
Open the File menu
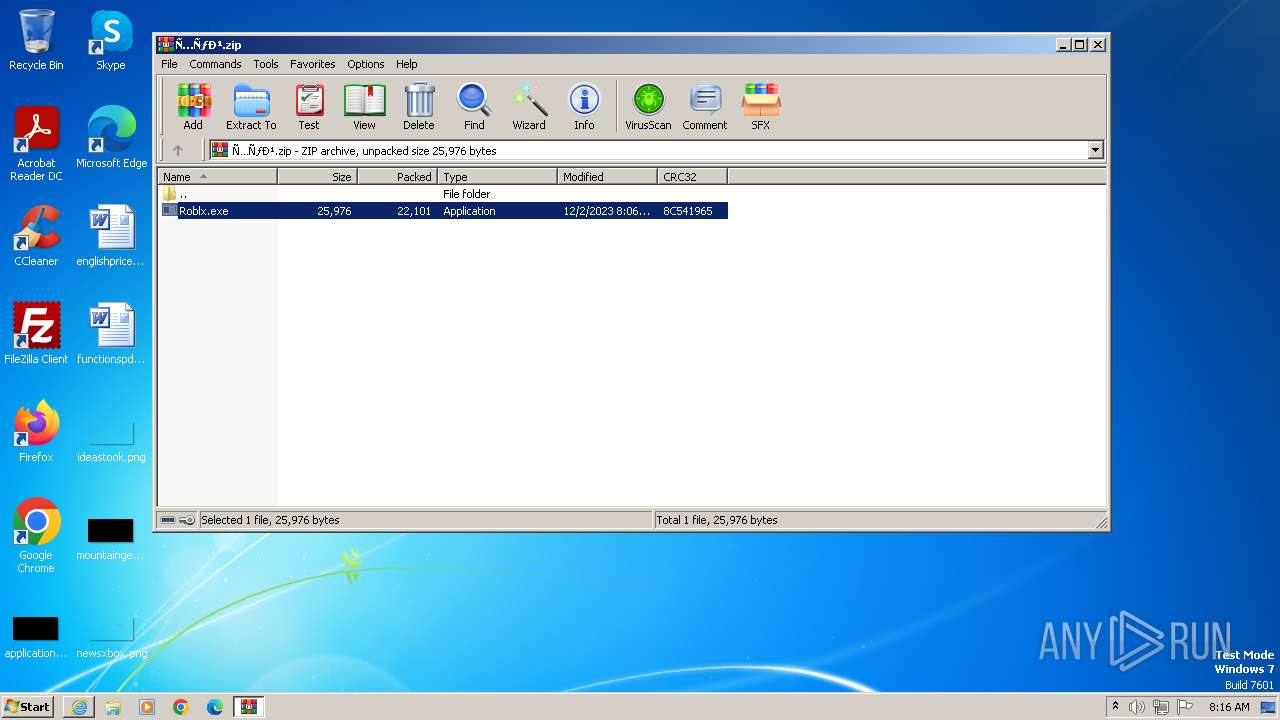point(169,64)
